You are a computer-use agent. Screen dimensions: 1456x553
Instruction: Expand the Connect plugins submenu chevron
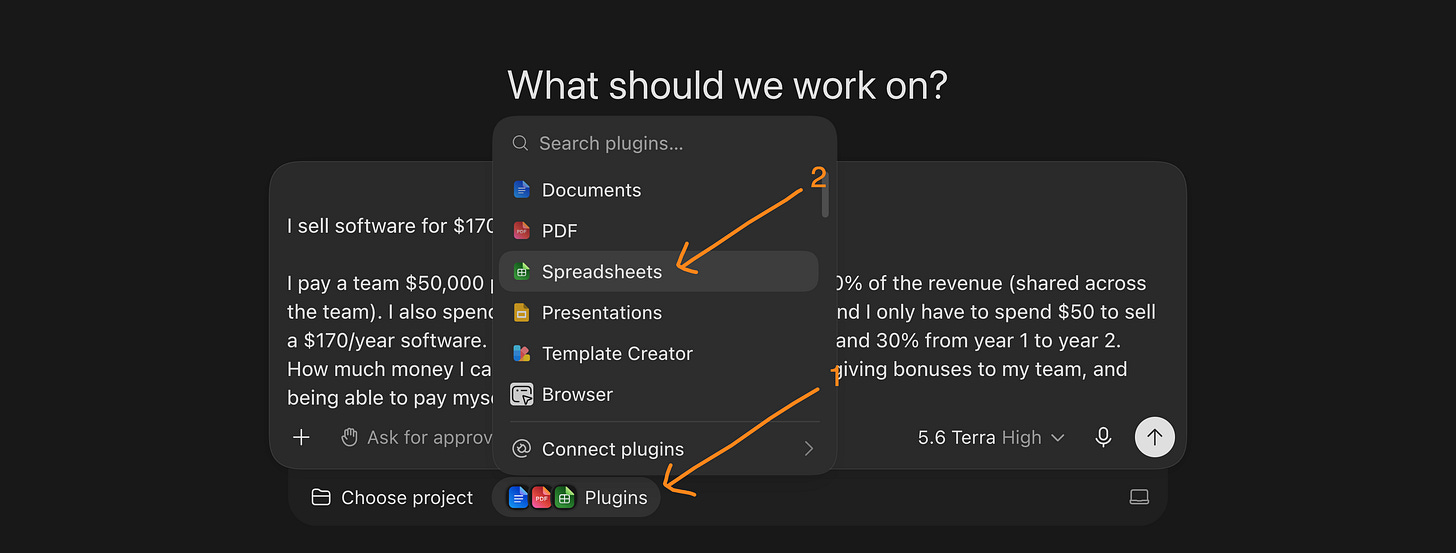pyautogui.click(x=809, y=449)
